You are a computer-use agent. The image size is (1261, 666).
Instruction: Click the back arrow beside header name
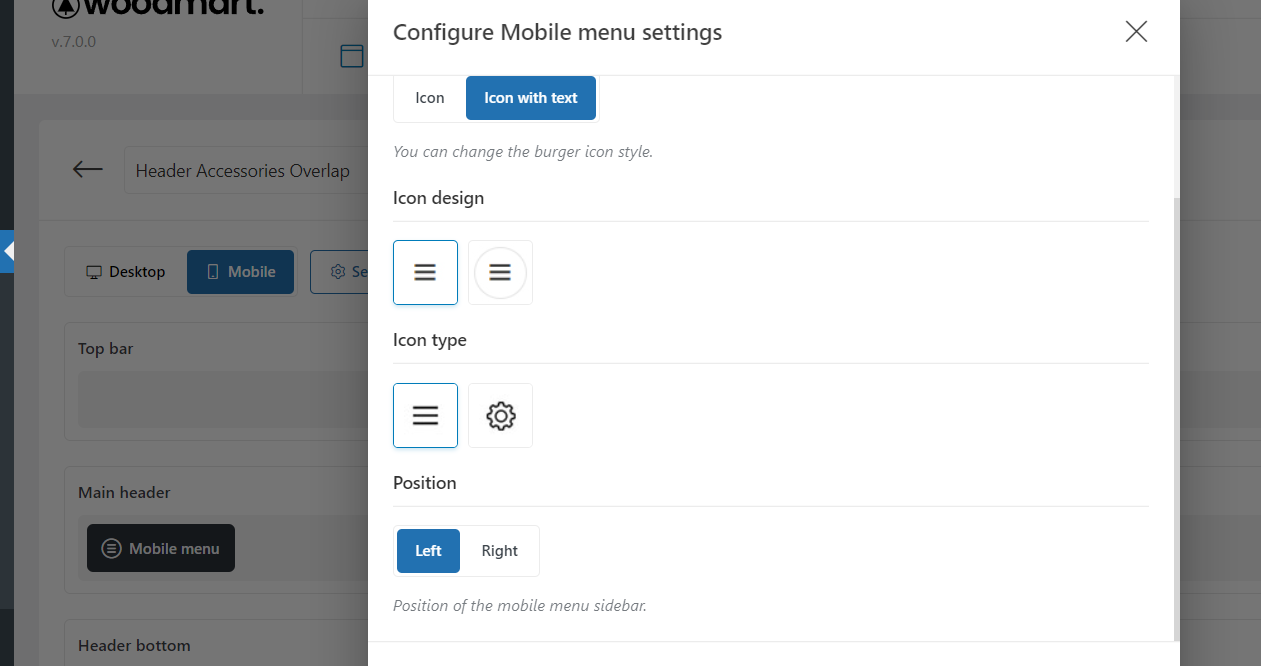[88, 170]
